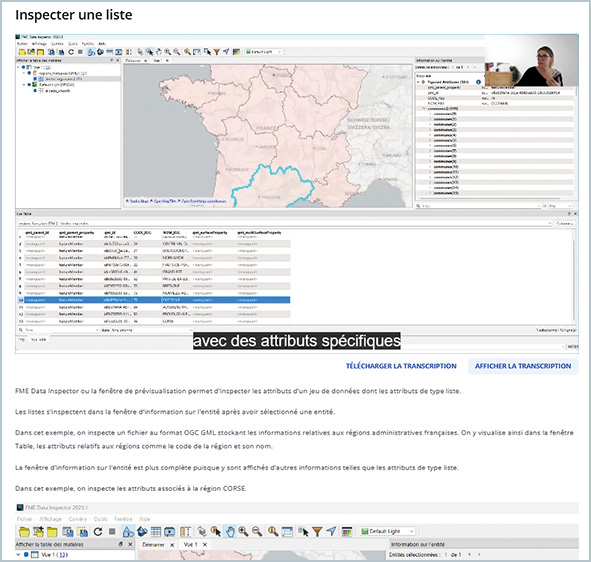Toggle visibility dot of regions_francaises dataset in video
Image resolution: width=591 pixels, height=562 pixels.
pos(29,73)
